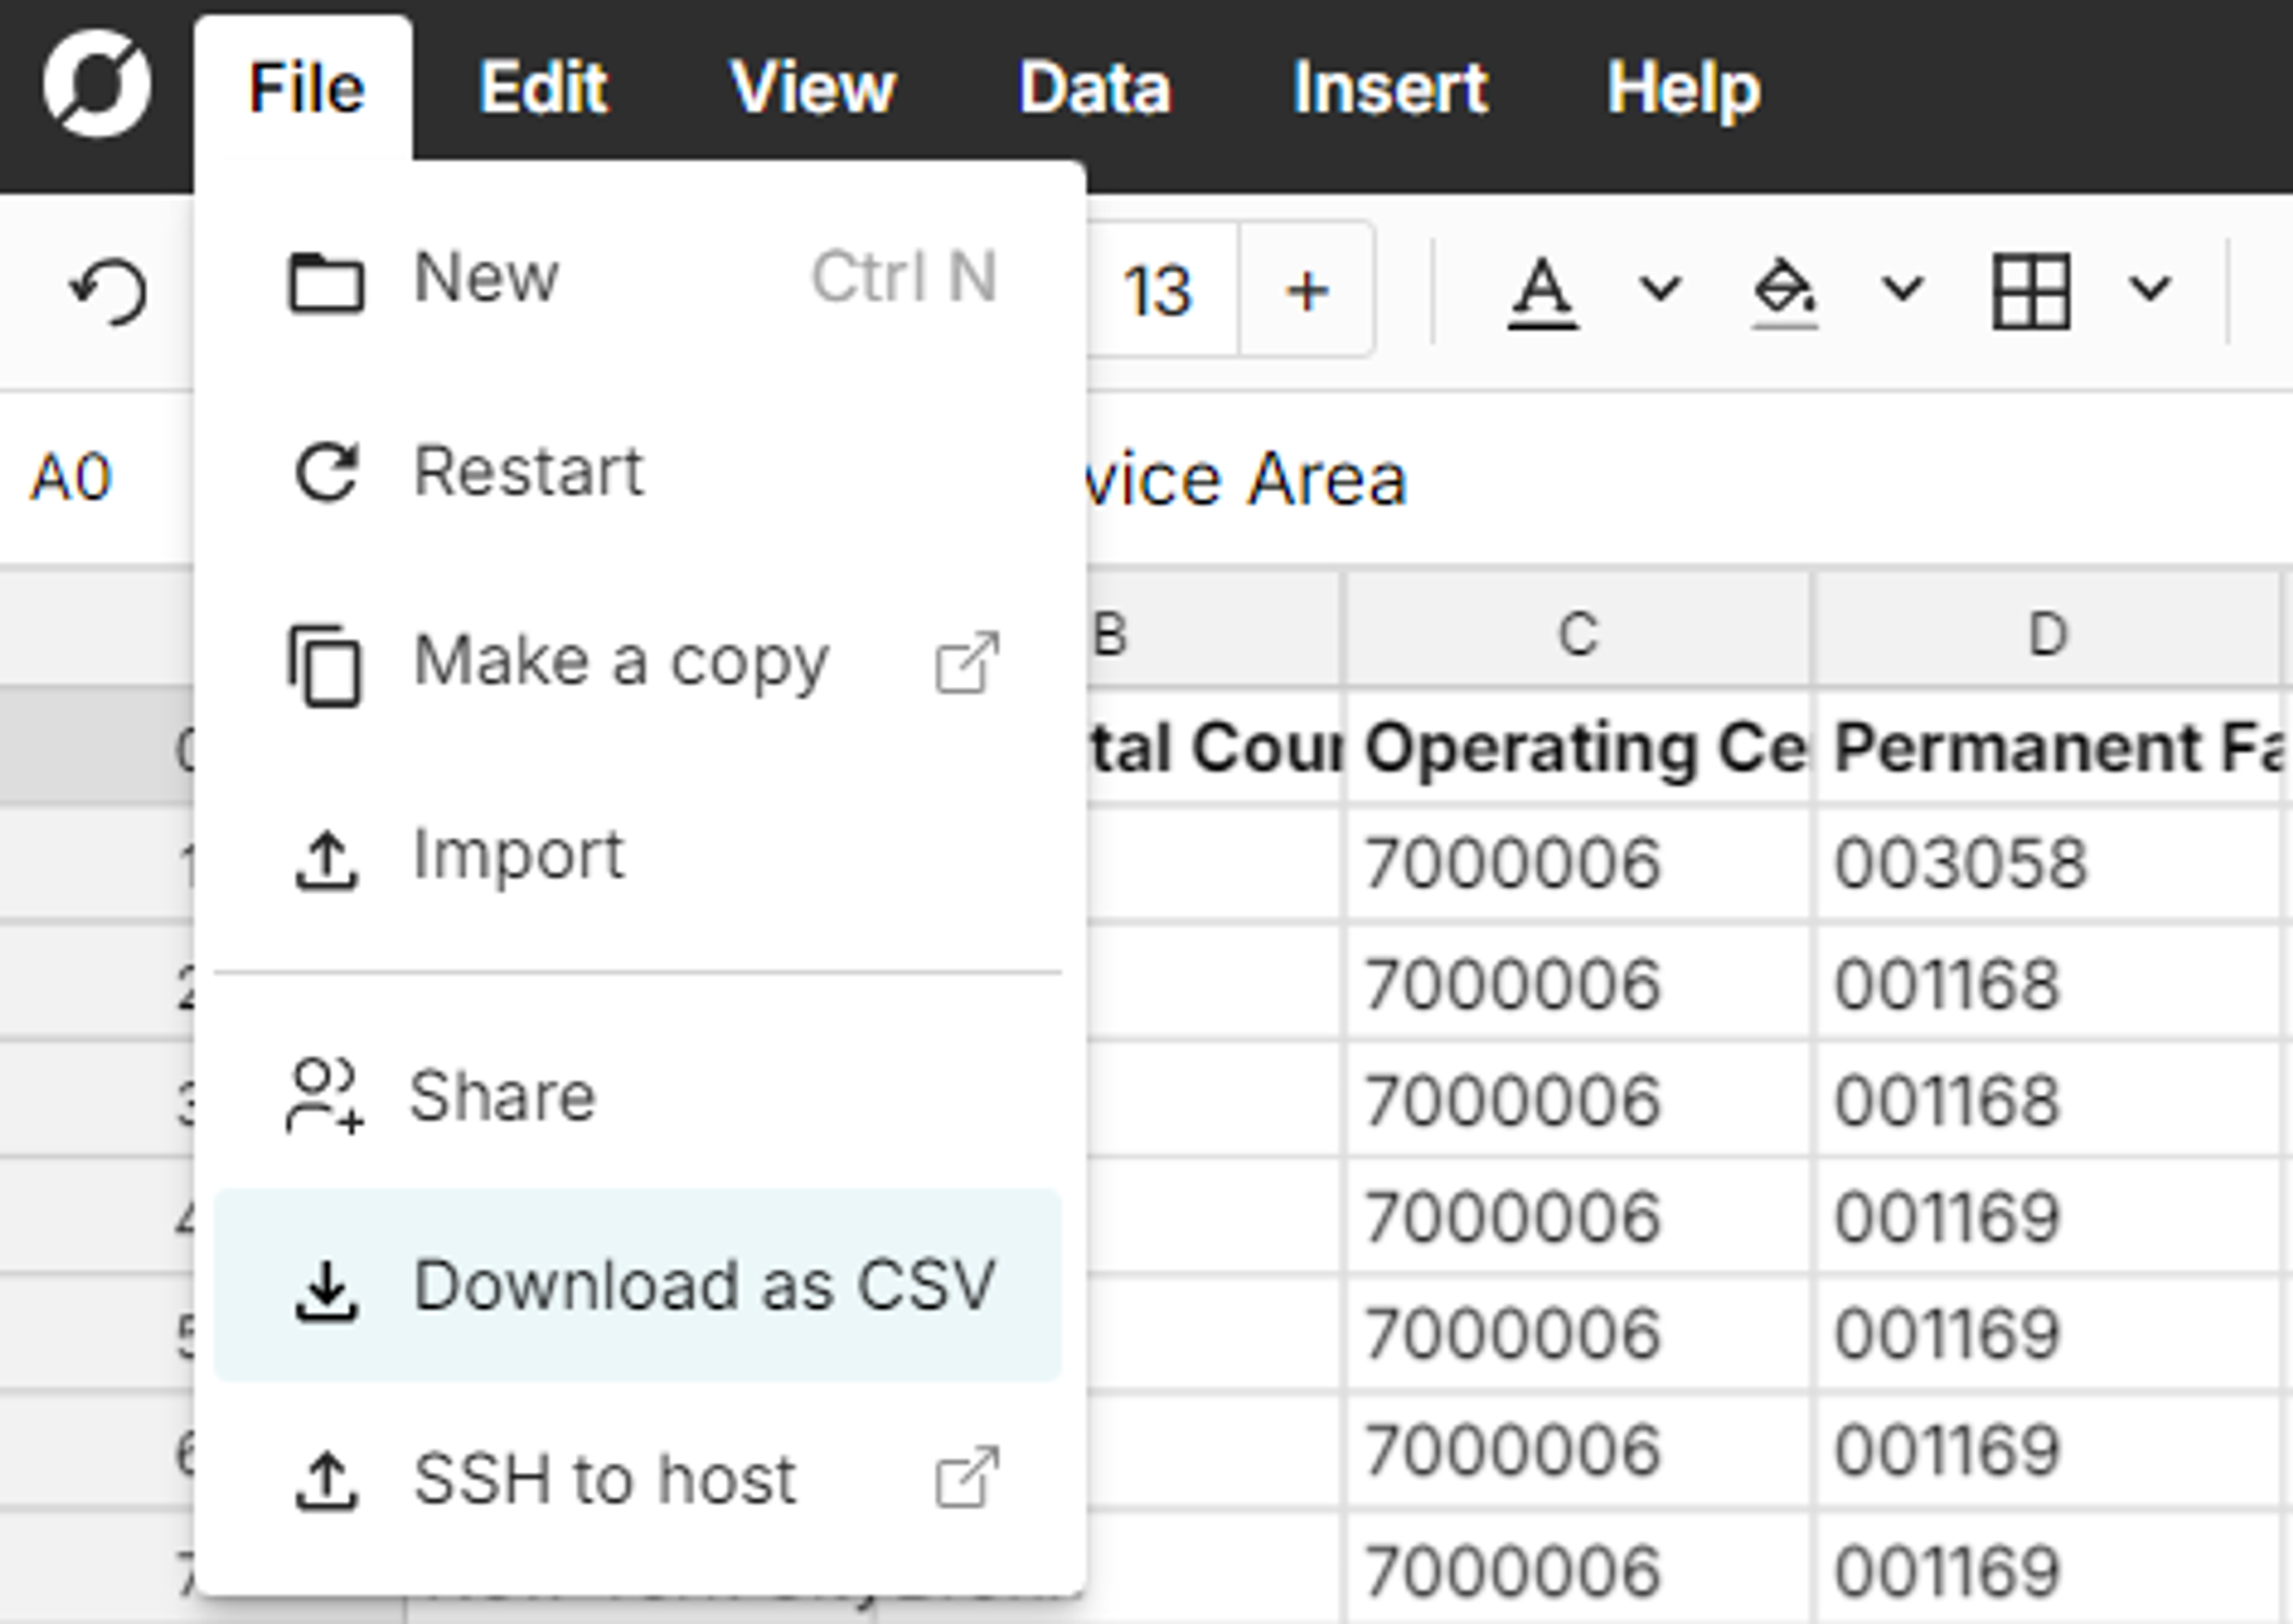Select Share in the File menu
This screenshot has height=1624, width=2293.
(x=638, y=1095)
